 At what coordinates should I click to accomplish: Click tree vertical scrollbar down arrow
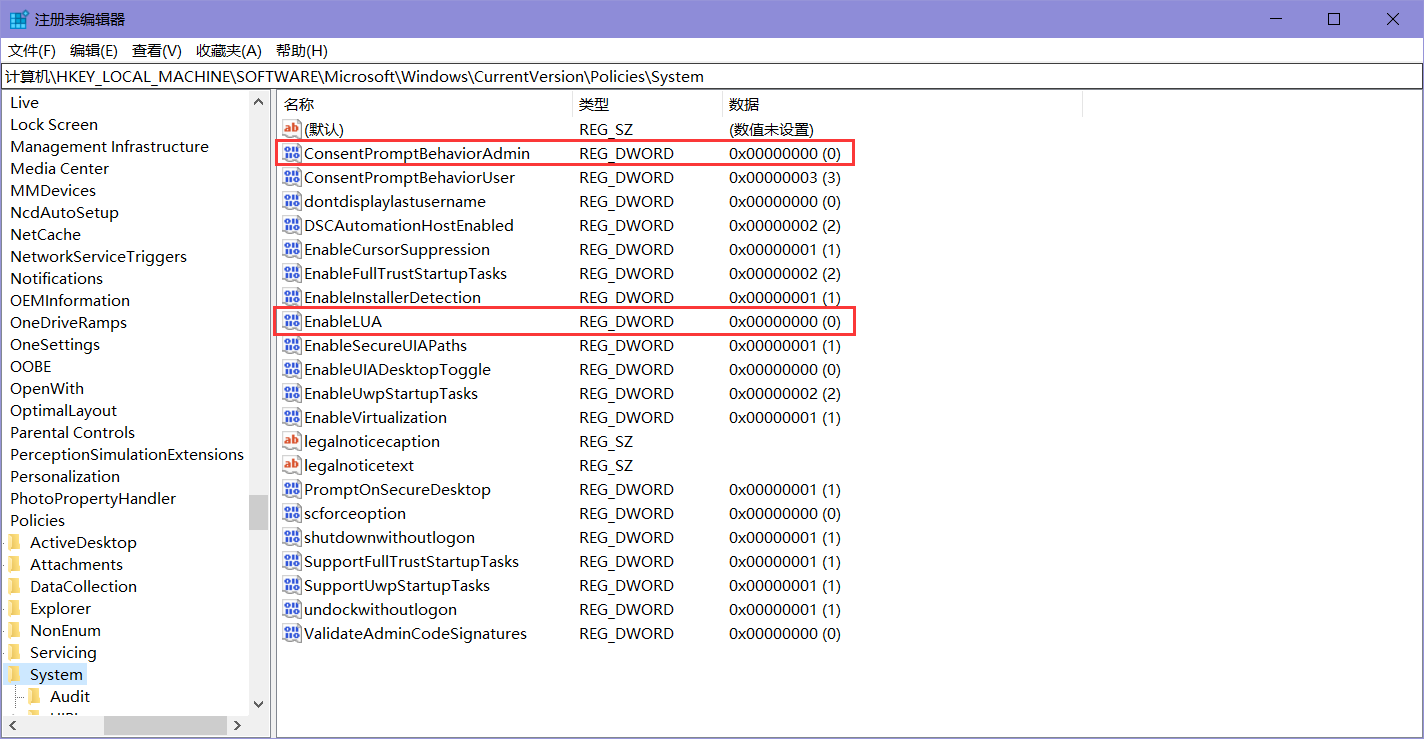[258, 704]
